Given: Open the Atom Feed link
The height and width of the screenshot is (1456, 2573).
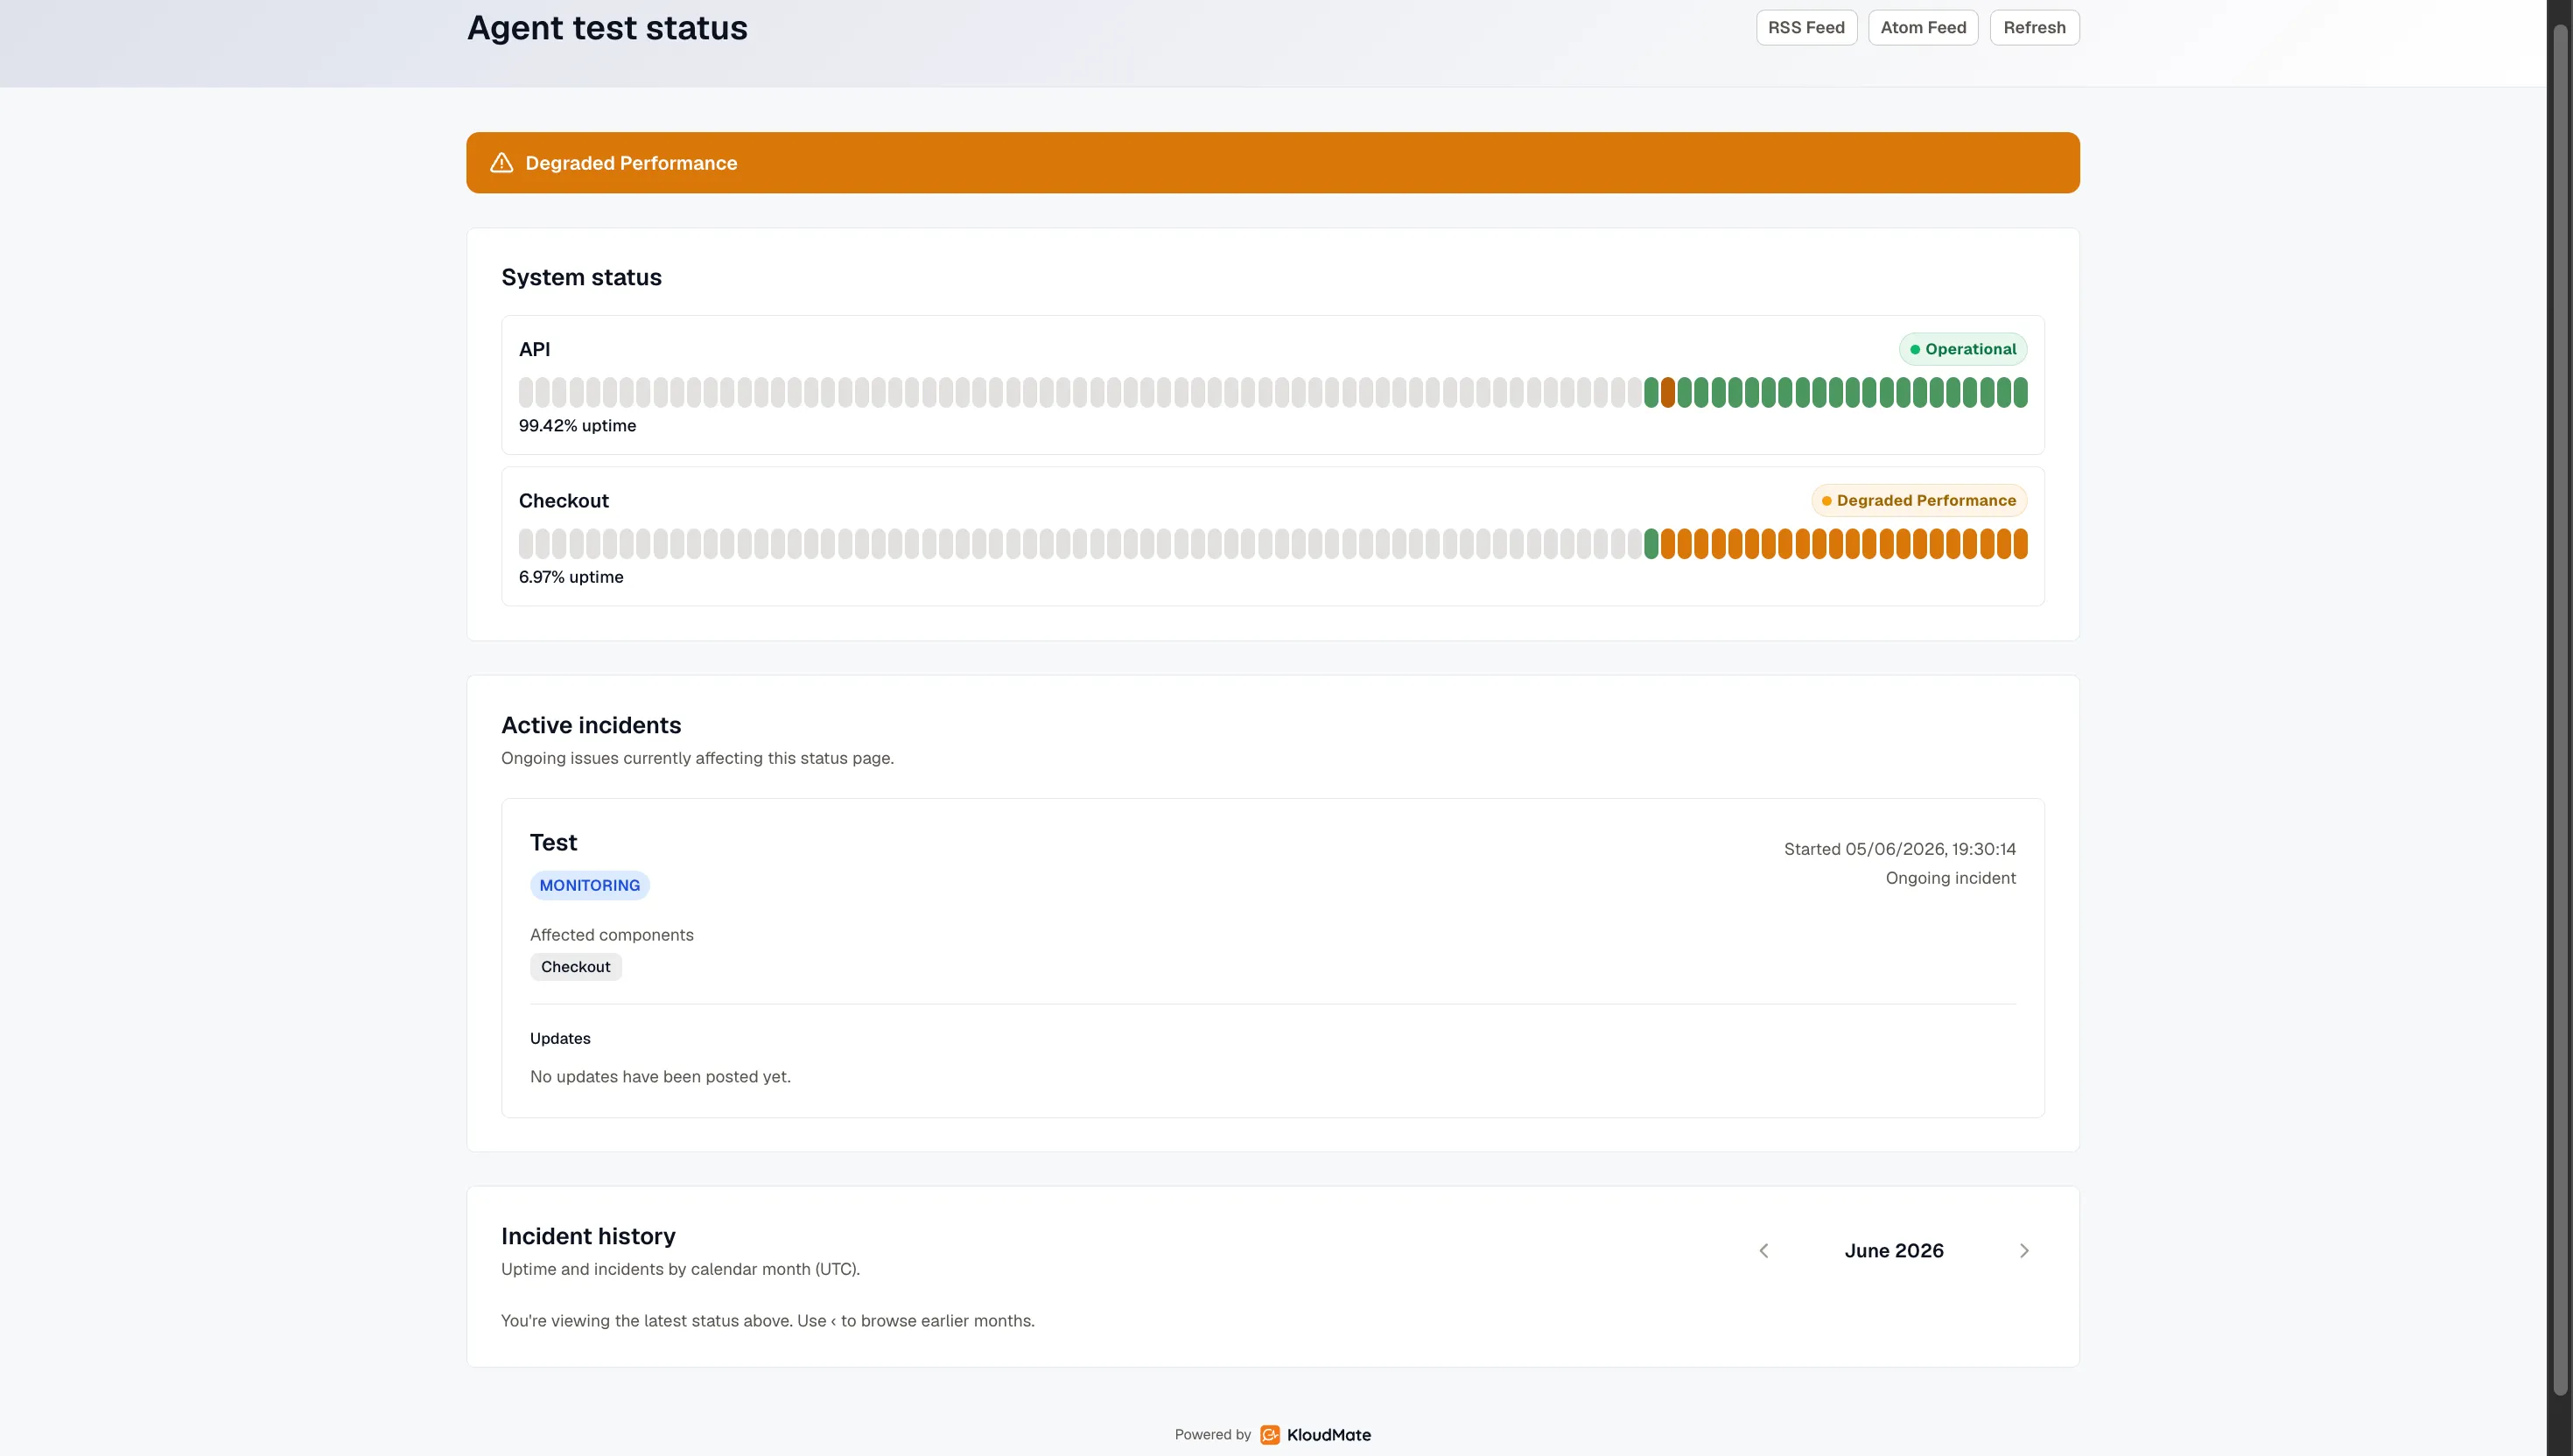Looking at the screenshot, I should pos(1923,27).
